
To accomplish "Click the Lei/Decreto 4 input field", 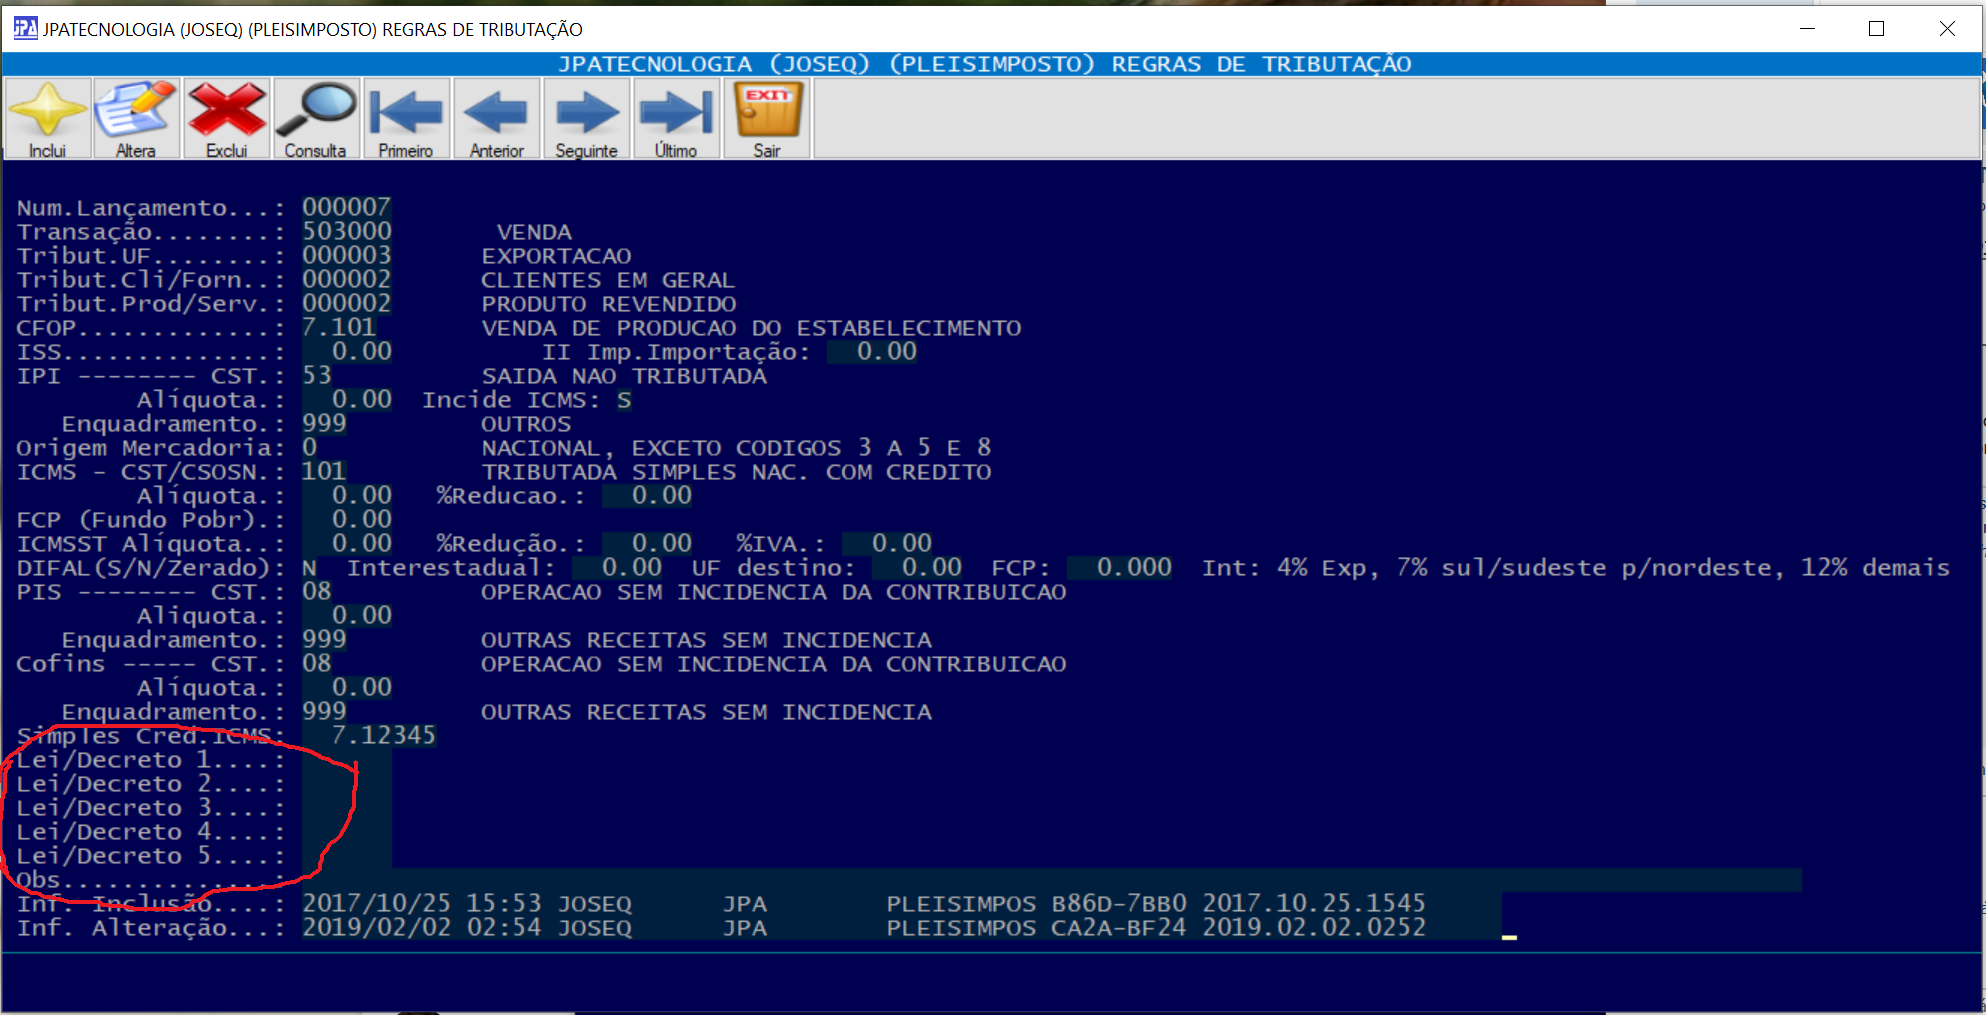I will pyautogui.click(x=347, y=832).
